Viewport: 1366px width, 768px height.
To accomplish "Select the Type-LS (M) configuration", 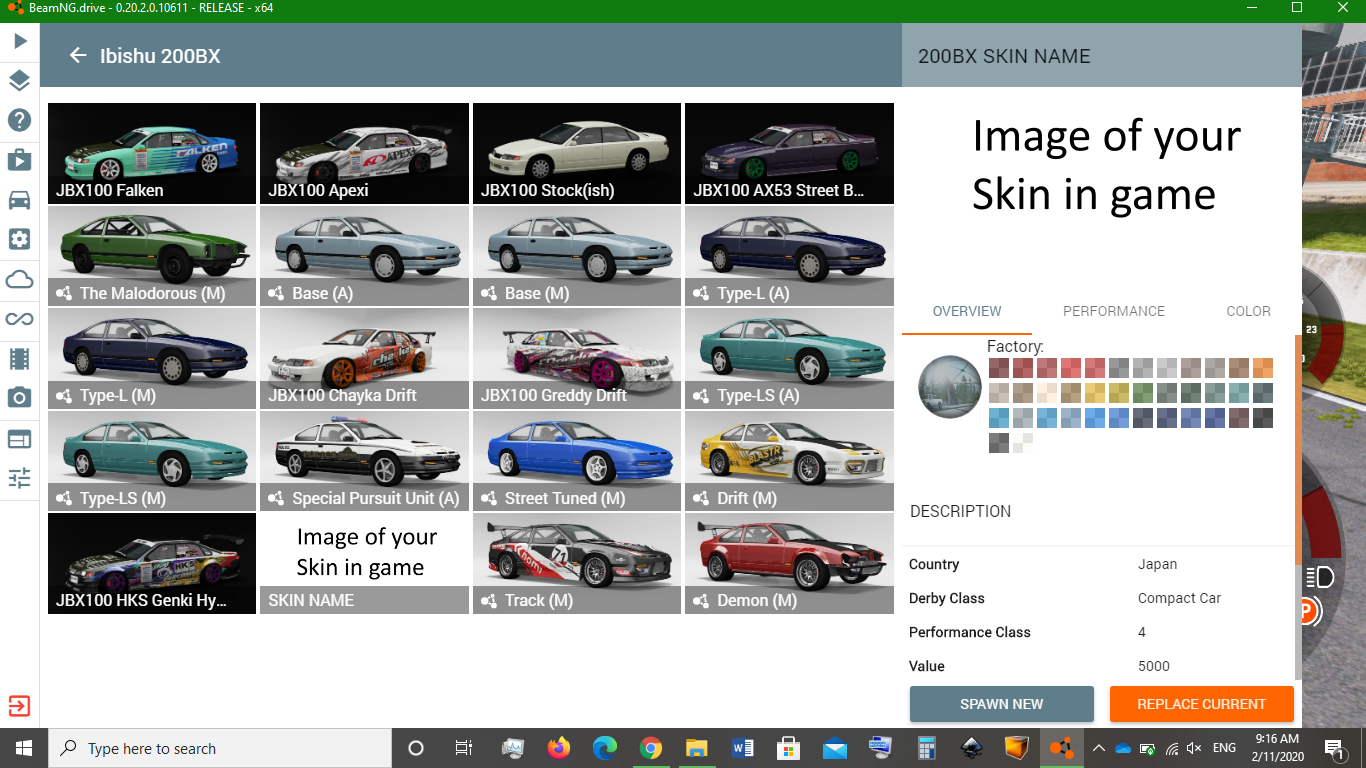I will (152, 461).
